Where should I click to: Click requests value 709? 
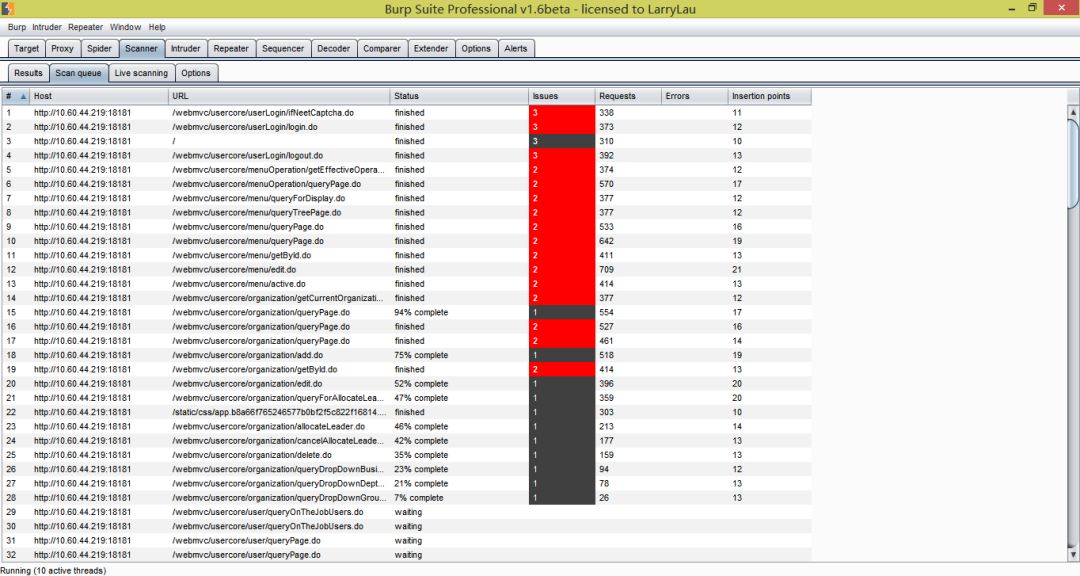606,269
